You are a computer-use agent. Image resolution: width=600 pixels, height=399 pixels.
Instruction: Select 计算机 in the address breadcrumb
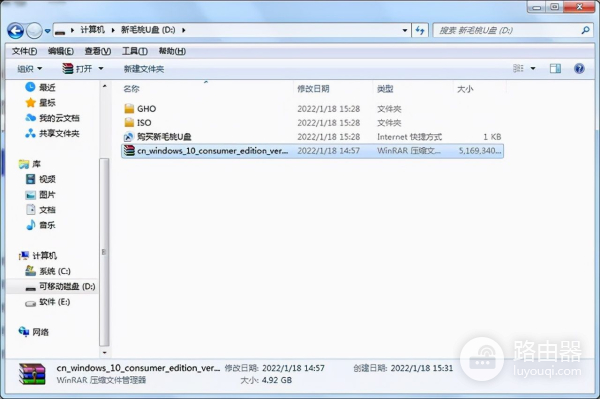pos(92,30)
